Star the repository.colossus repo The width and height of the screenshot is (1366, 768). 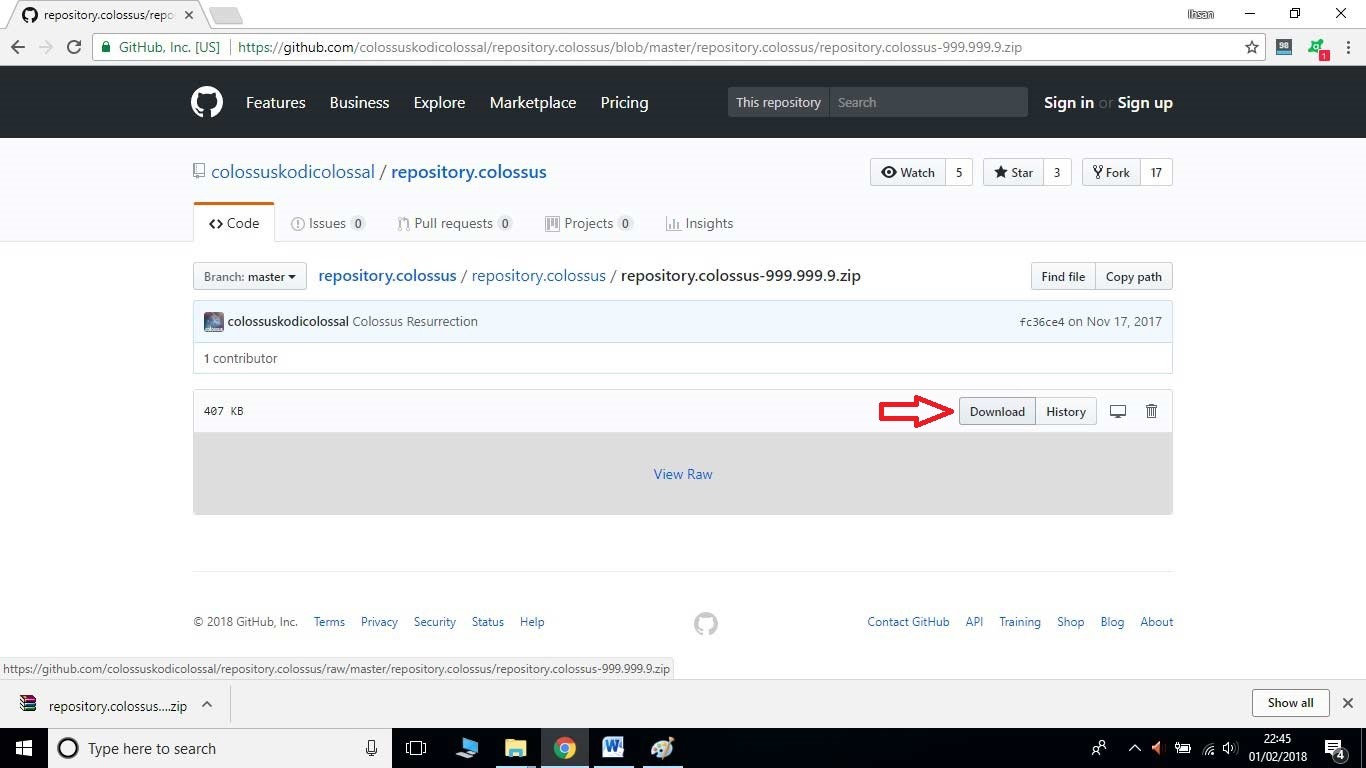(x=1013, y=172)
